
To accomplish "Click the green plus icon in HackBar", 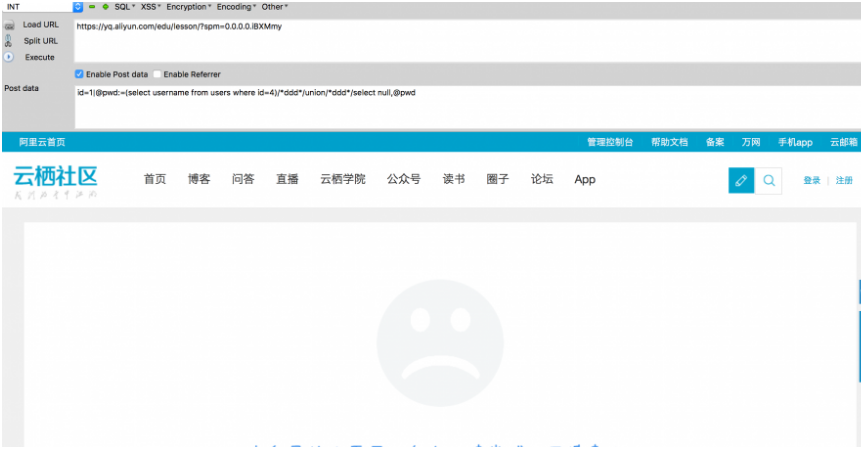I will click(105, 7).
